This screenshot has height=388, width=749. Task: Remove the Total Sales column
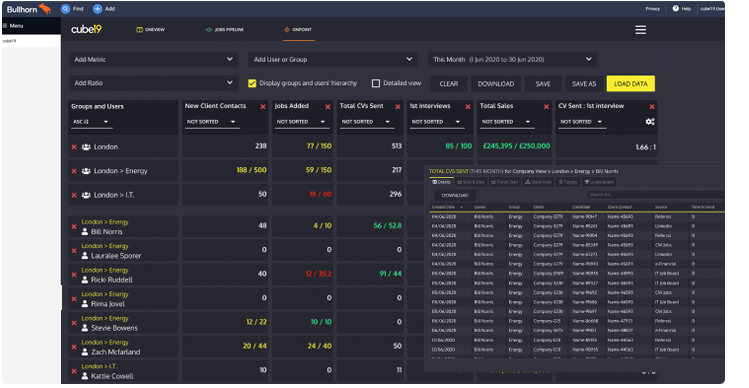click(x=546, y=107)
